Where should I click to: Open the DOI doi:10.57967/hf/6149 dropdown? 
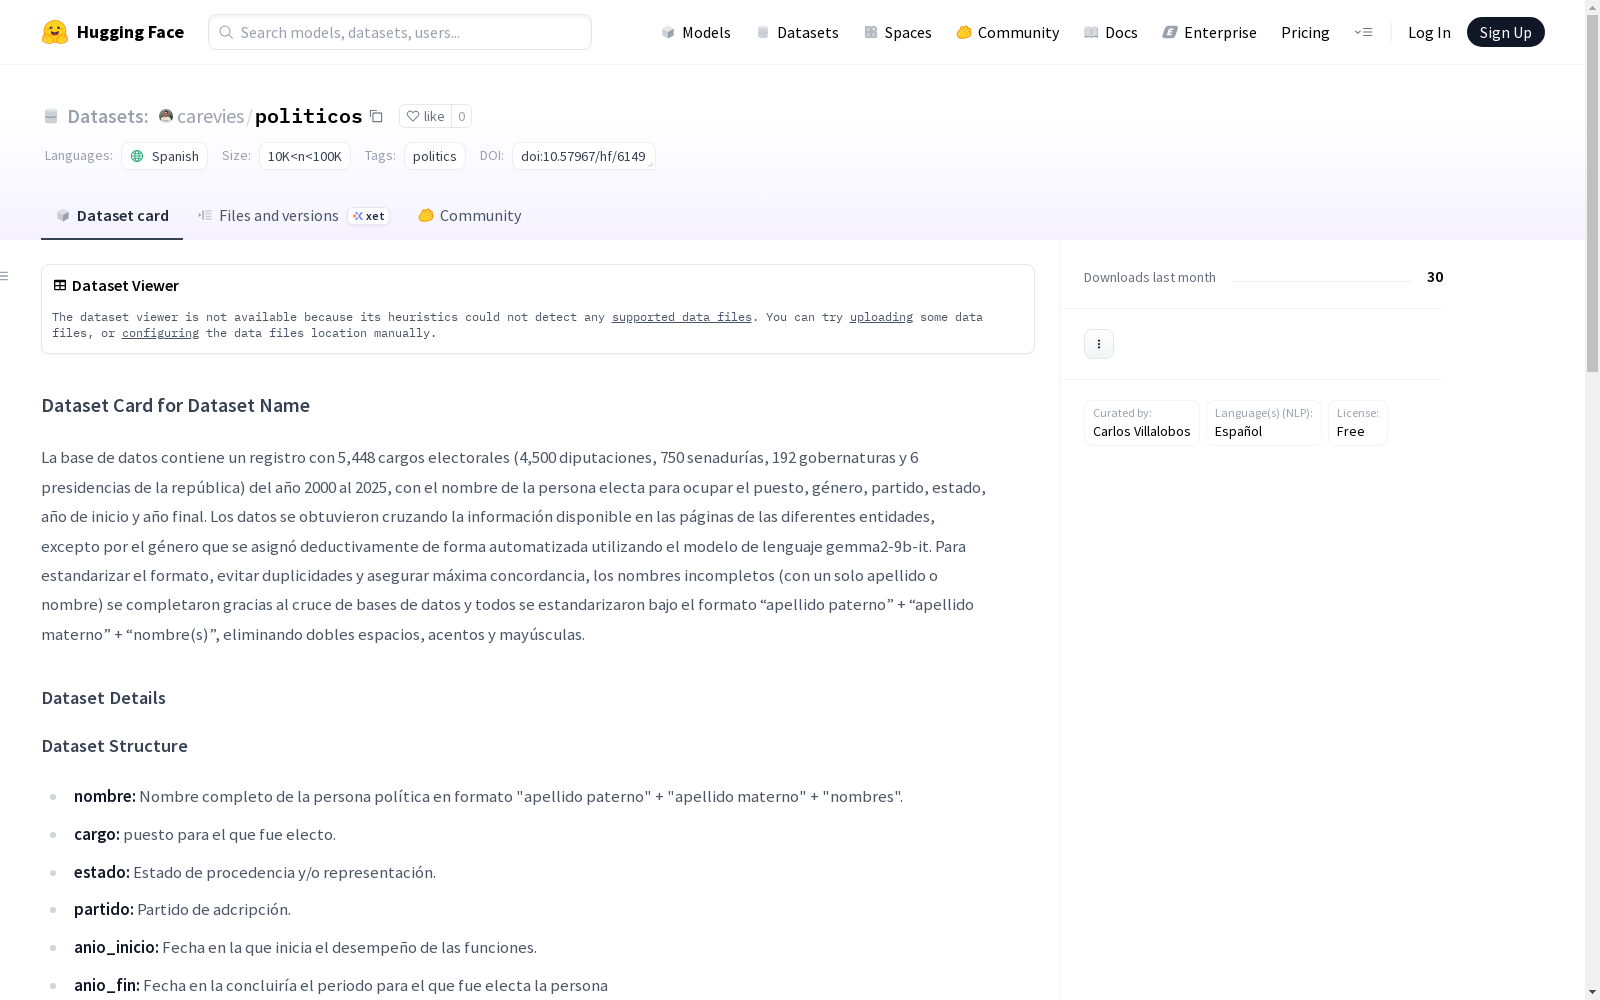(584, 156)
